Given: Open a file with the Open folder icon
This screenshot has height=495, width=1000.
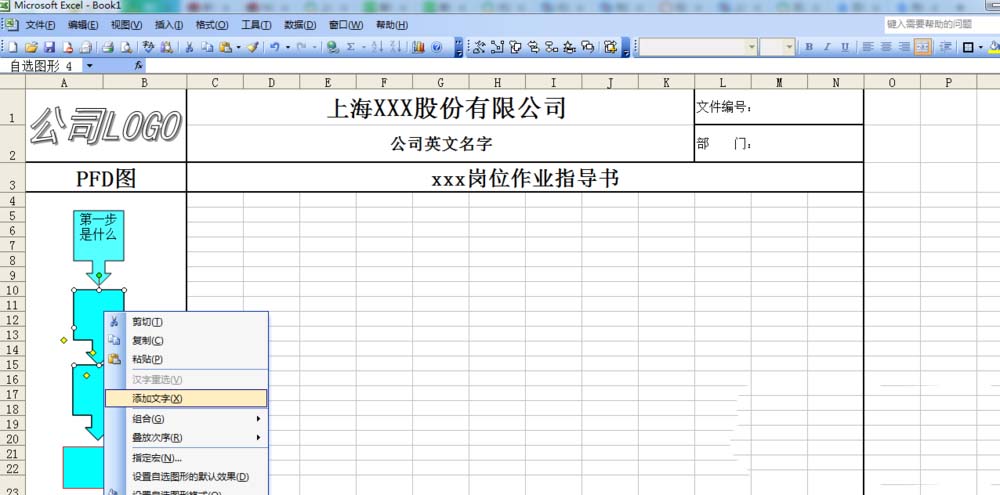Looking at the screenshot, I should point(31,47).
